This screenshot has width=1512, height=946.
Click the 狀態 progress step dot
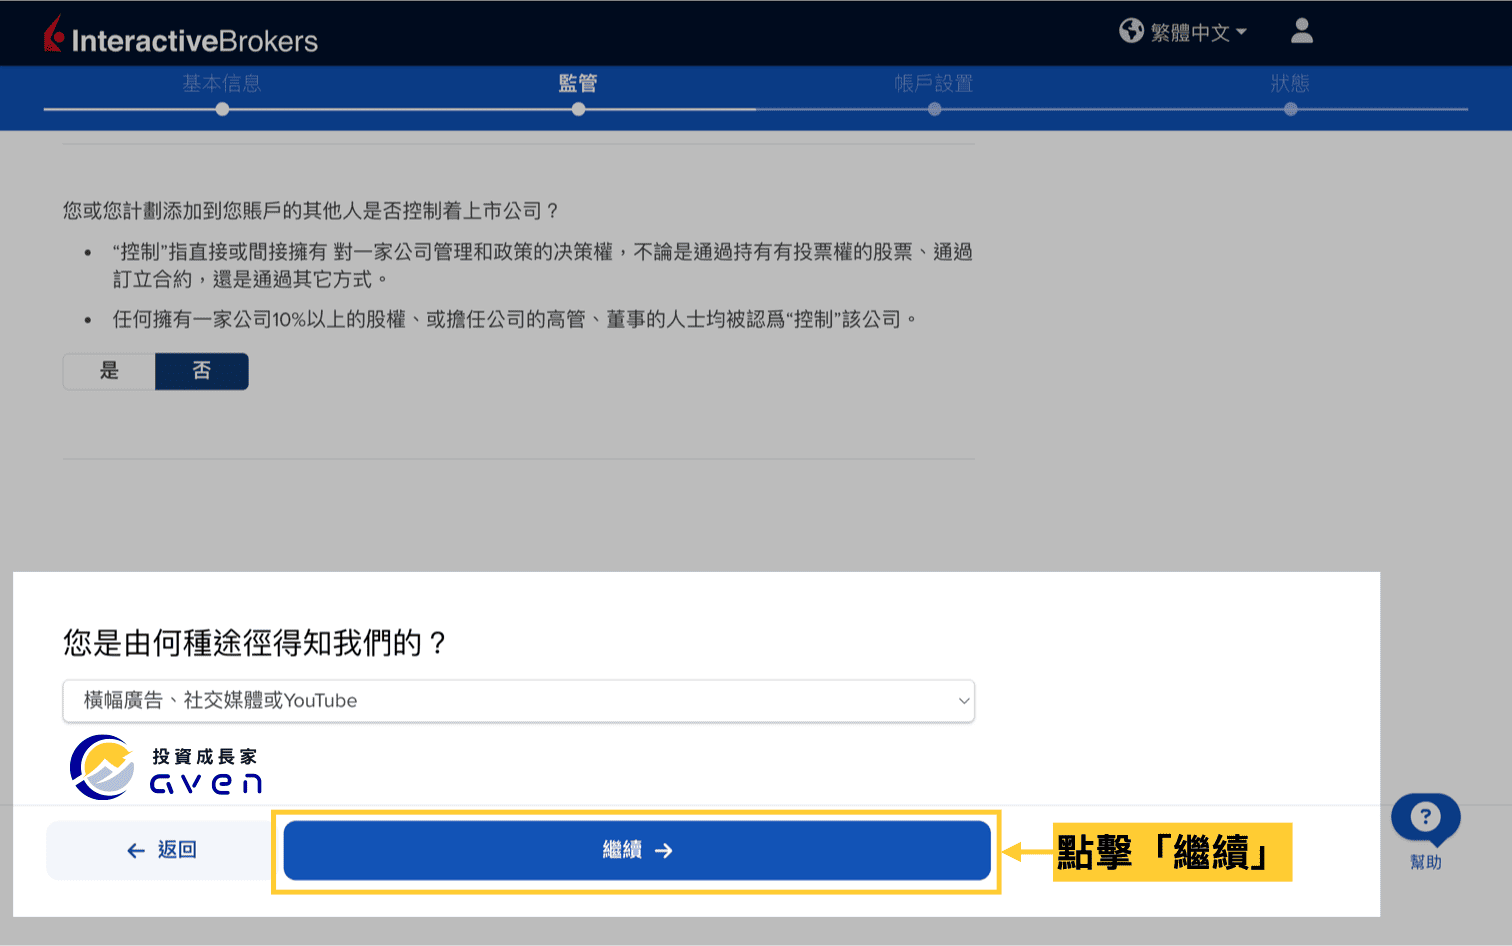[1290, 108]
